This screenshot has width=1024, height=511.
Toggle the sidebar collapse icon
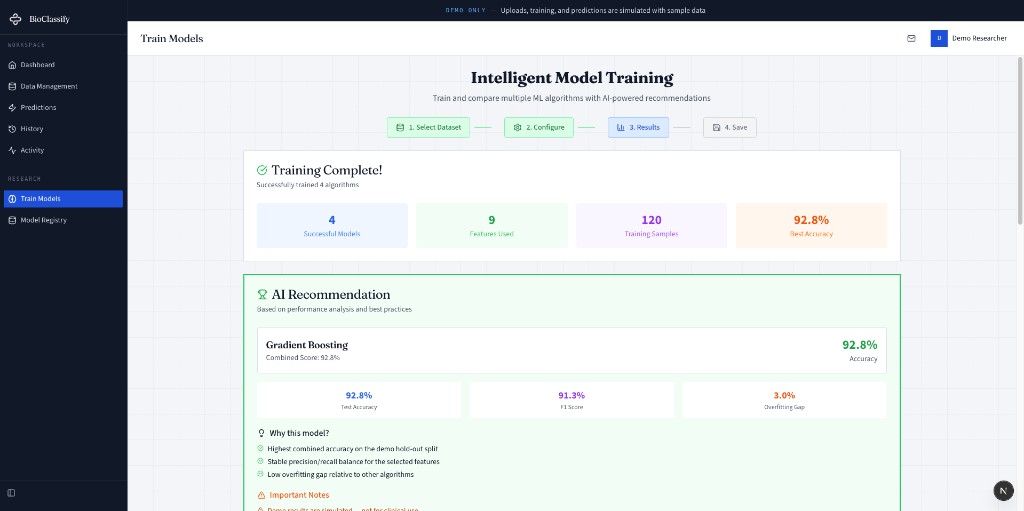point(11,493)
